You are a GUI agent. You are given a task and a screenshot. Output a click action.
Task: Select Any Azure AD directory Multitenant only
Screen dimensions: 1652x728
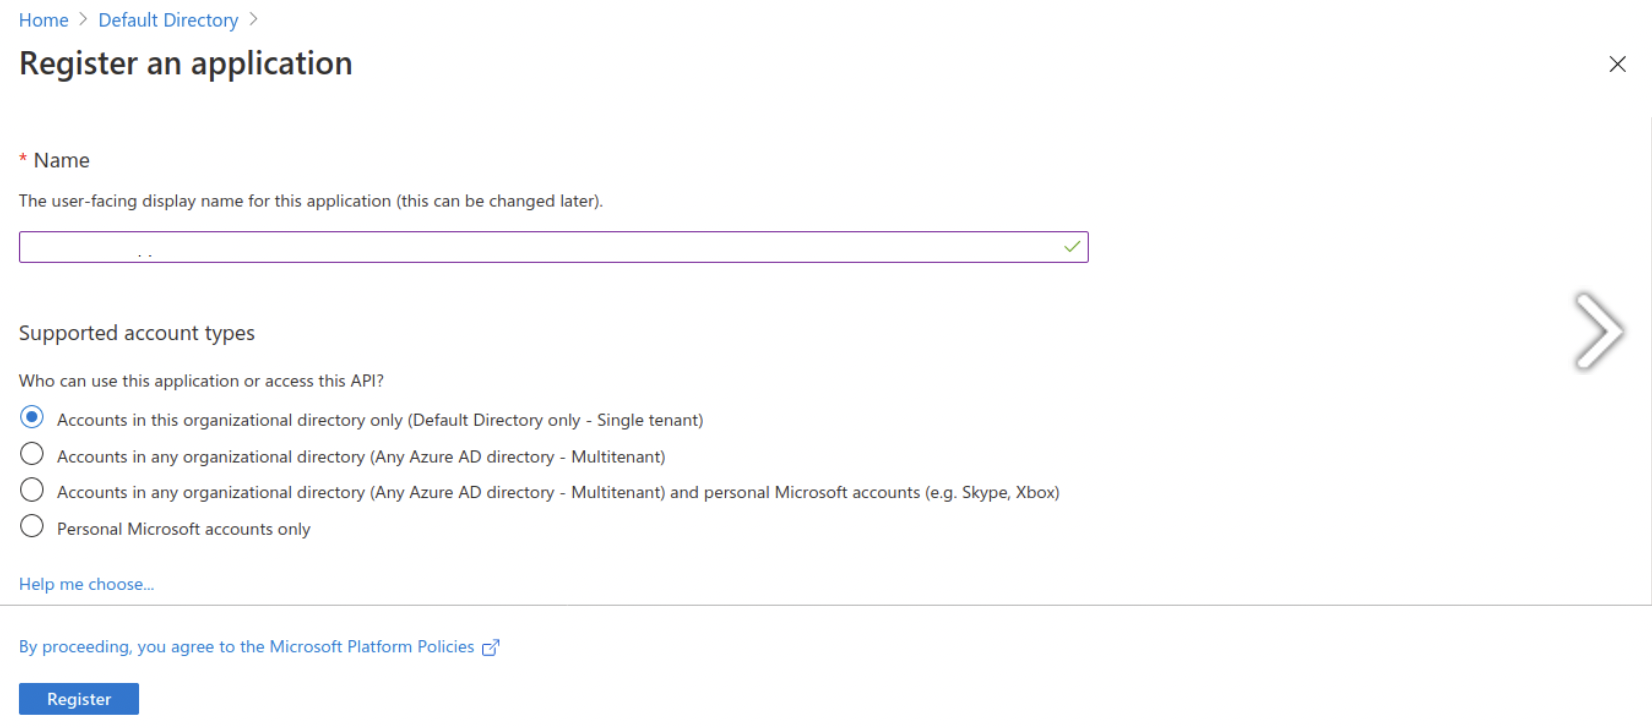pos(32,454)
